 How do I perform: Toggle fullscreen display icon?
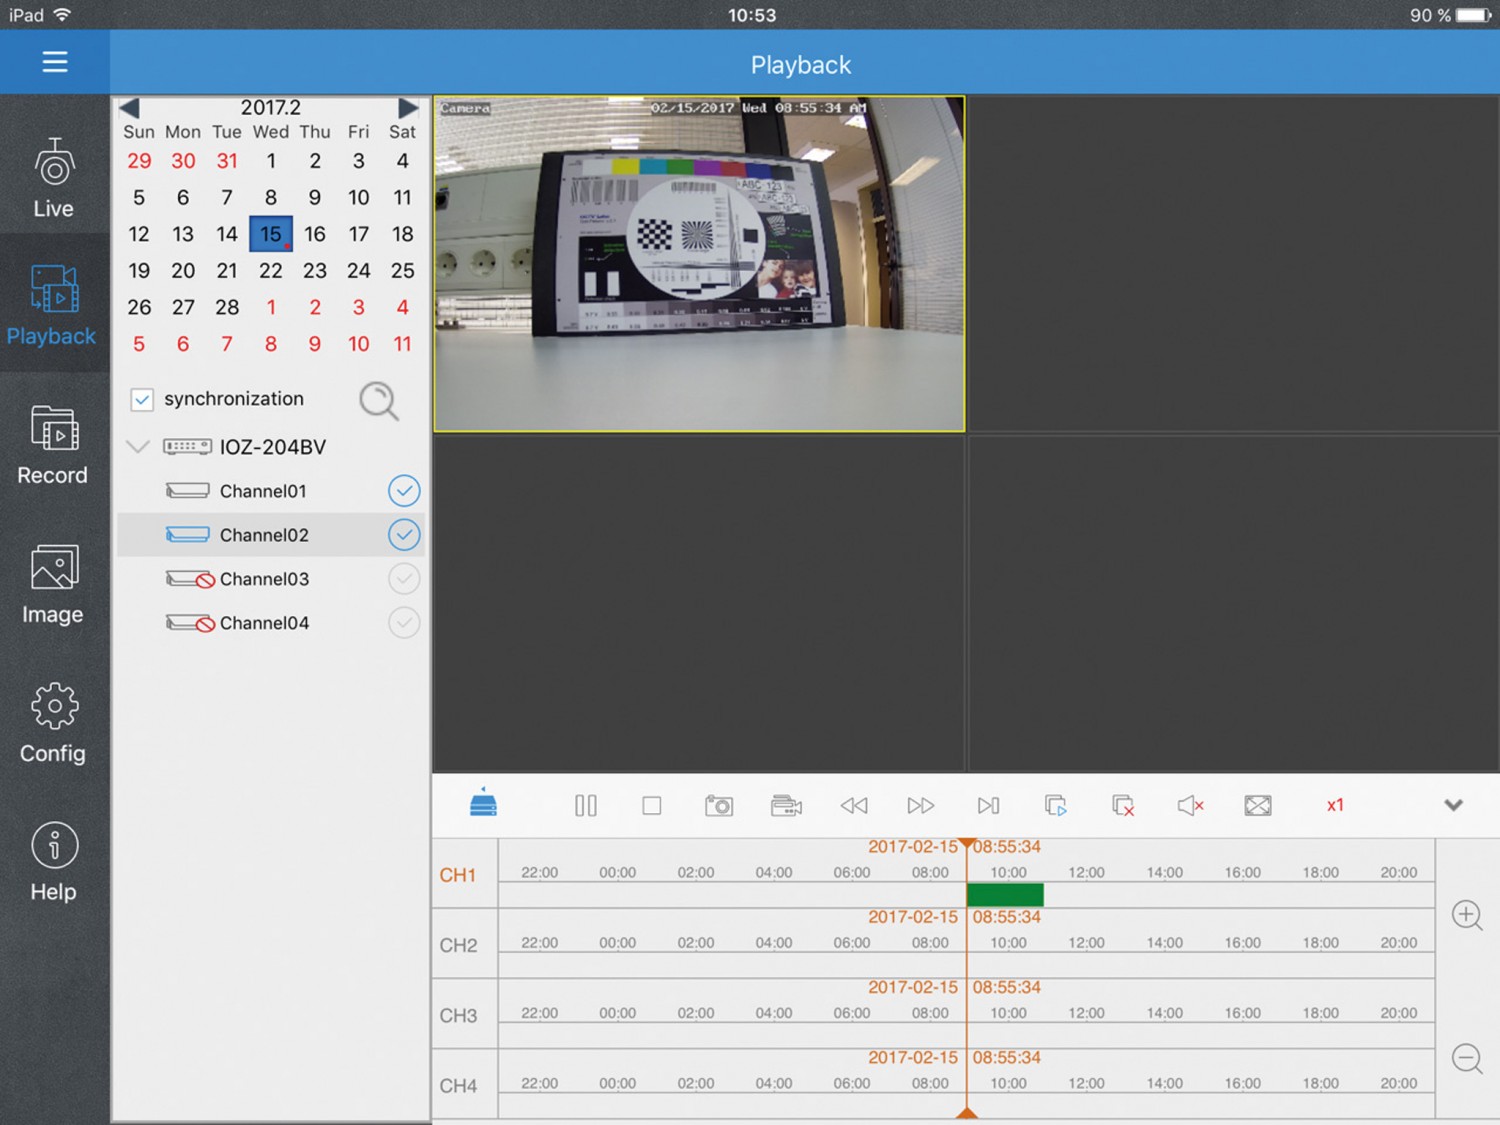pos(1258,805)
